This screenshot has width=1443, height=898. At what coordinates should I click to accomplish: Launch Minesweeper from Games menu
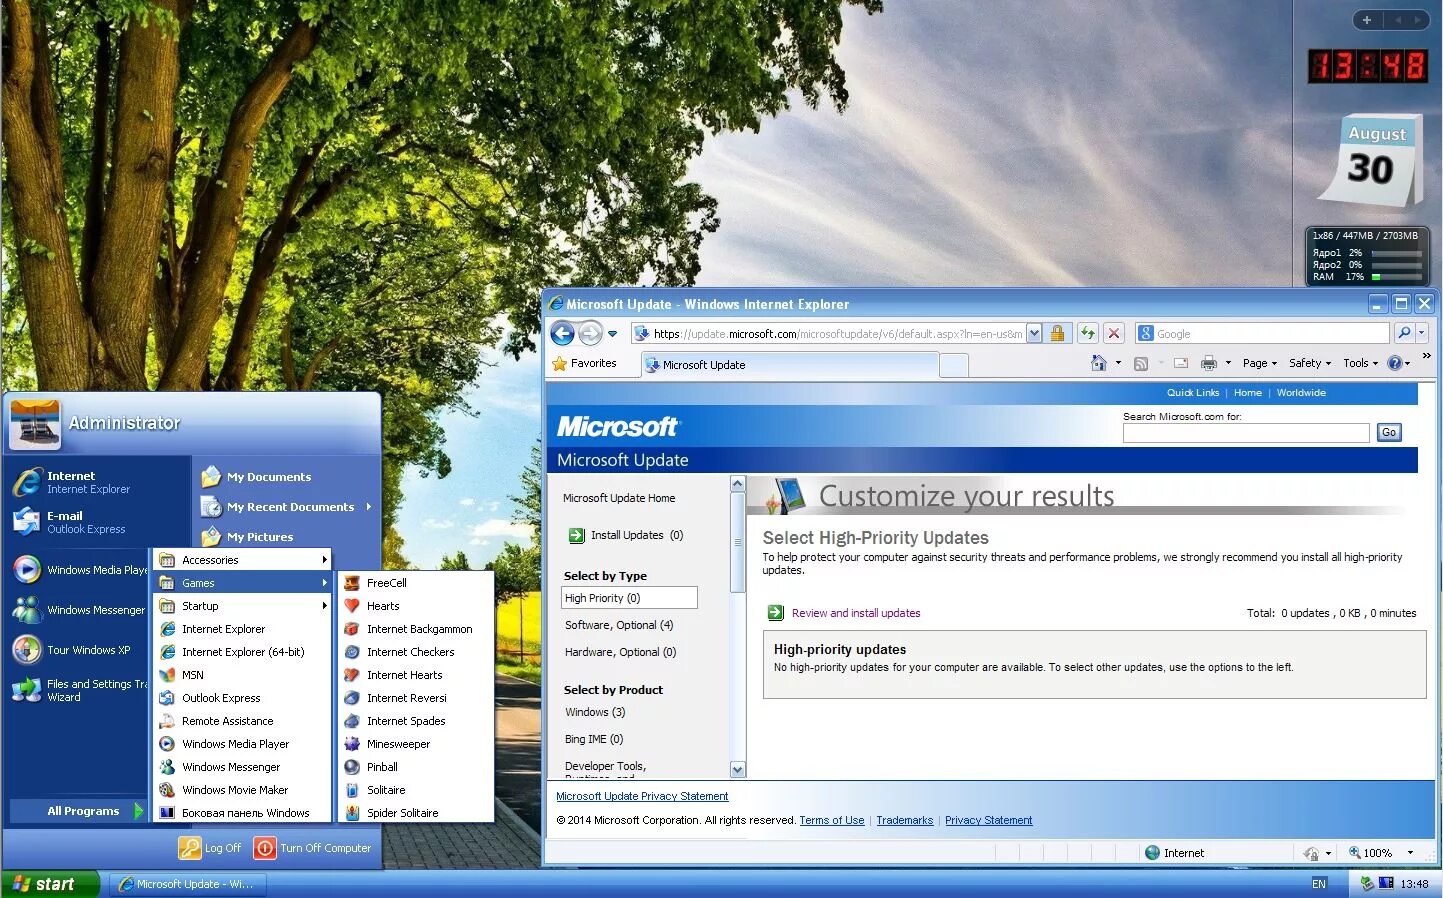[416, 744]
